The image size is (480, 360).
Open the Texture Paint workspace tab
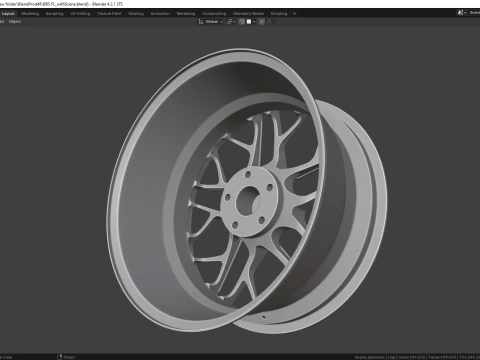pyautogui.click(x=109, y=14)
